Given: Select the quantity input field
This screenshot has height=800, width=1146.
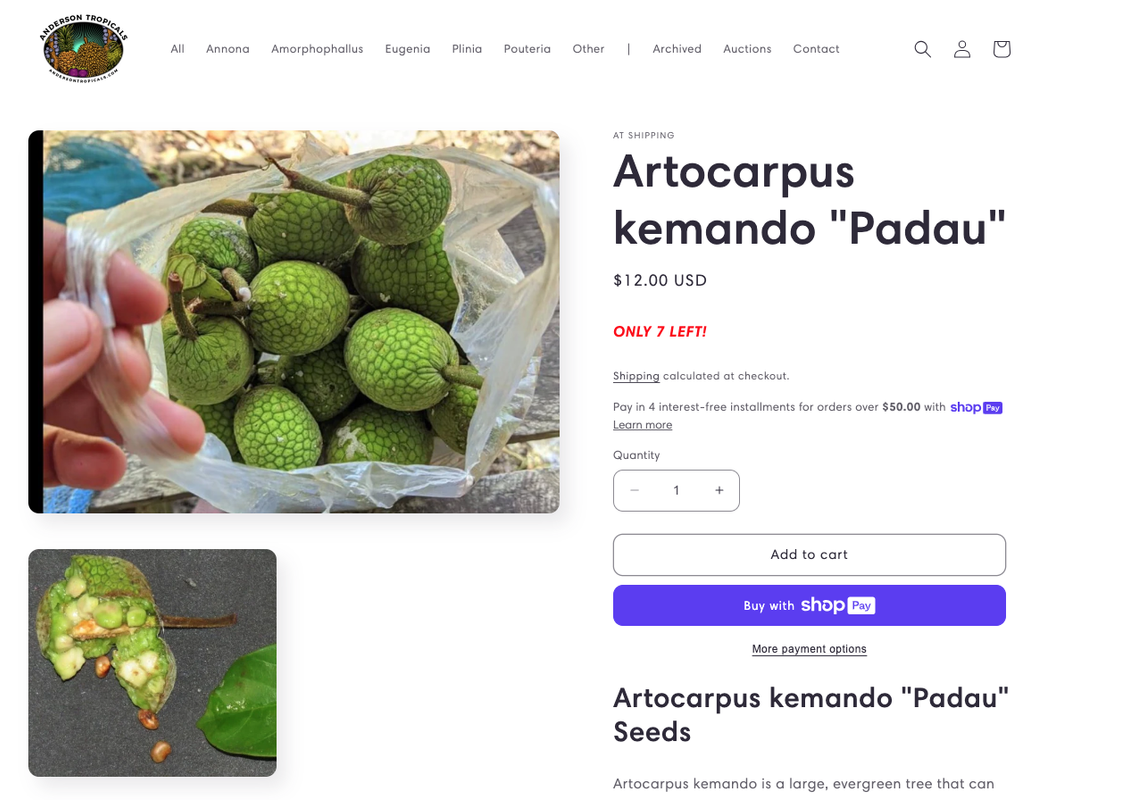Looking at the screenshot, I should click(677, 490).
